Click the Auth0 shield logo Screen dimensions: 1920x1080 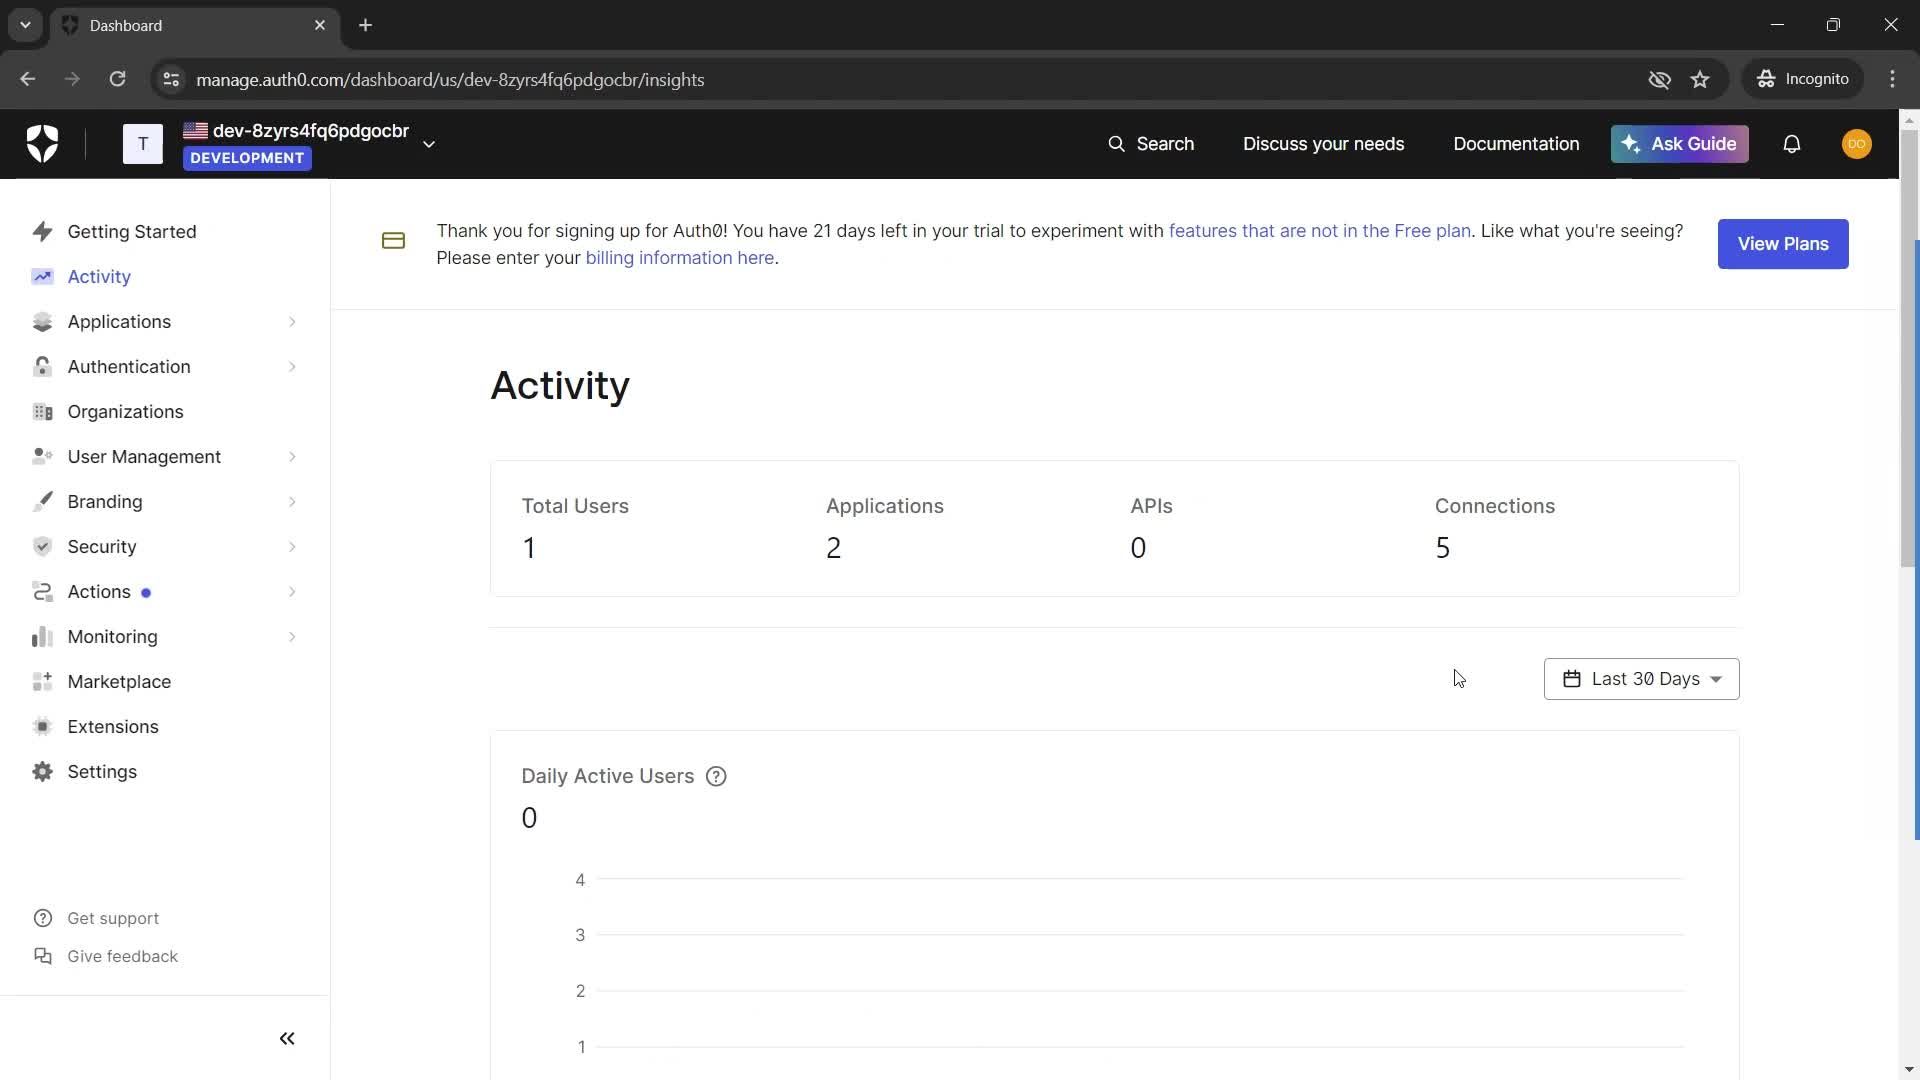(x=42, y=144)
